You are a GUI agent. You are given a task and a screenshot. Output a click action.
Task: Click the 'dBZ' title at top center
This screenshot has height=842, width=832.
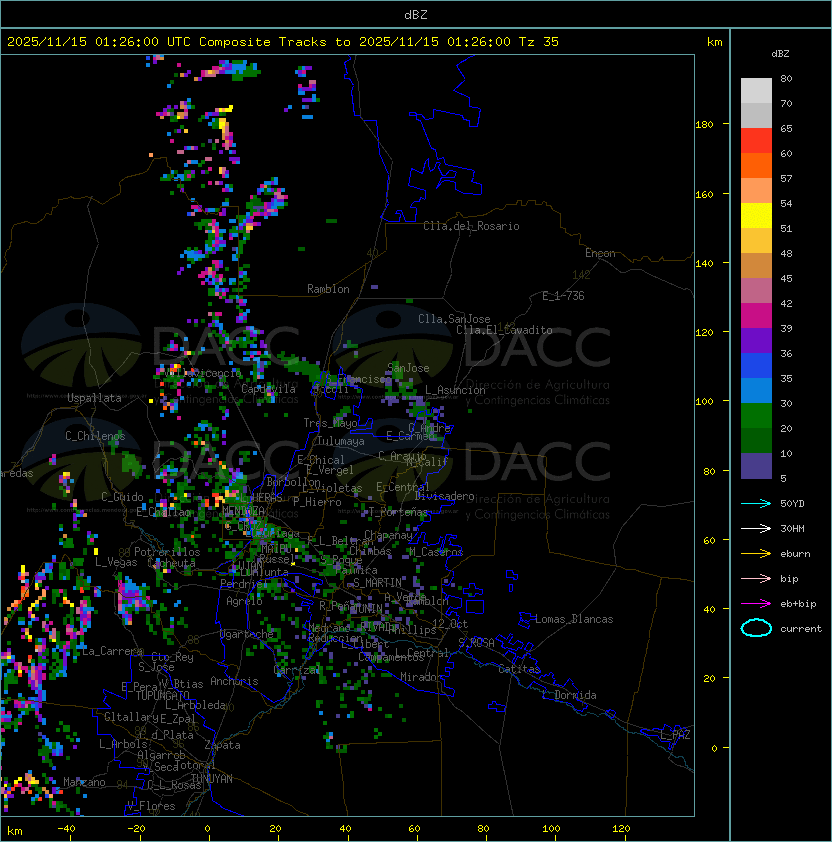[x=416, y=14]
